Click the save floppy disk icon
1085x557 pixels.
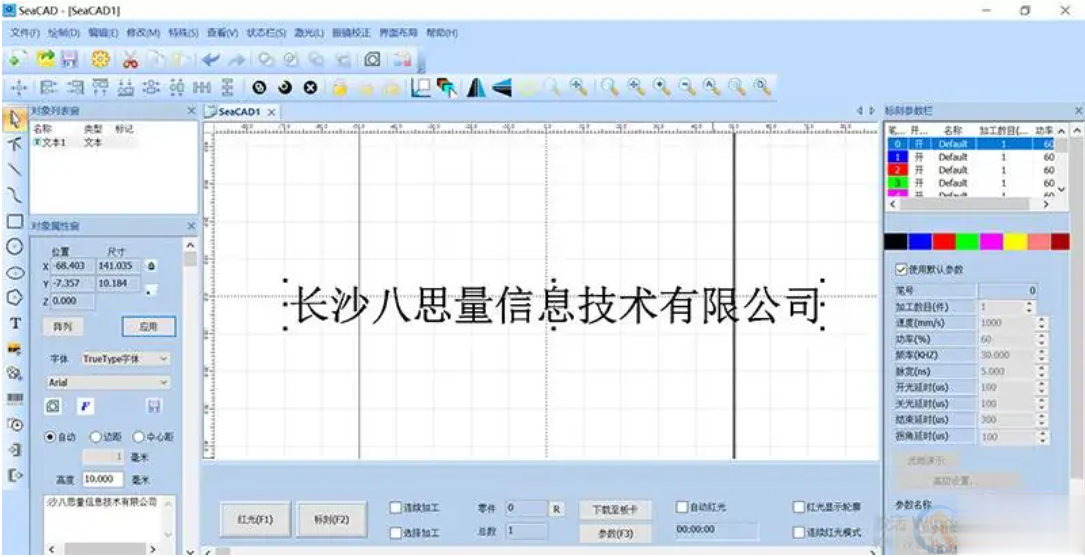tap(69, 60)
